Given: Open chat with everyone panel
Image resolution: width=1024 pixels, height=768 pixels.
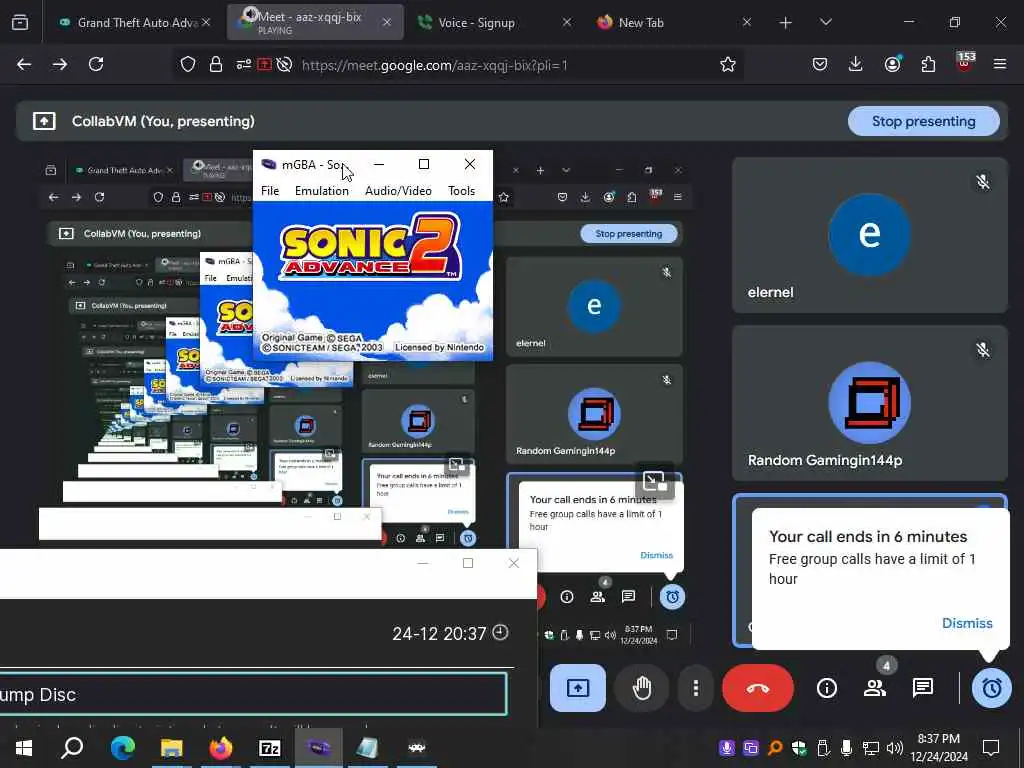Looking at the screenshot, I should tap(923, 688).
